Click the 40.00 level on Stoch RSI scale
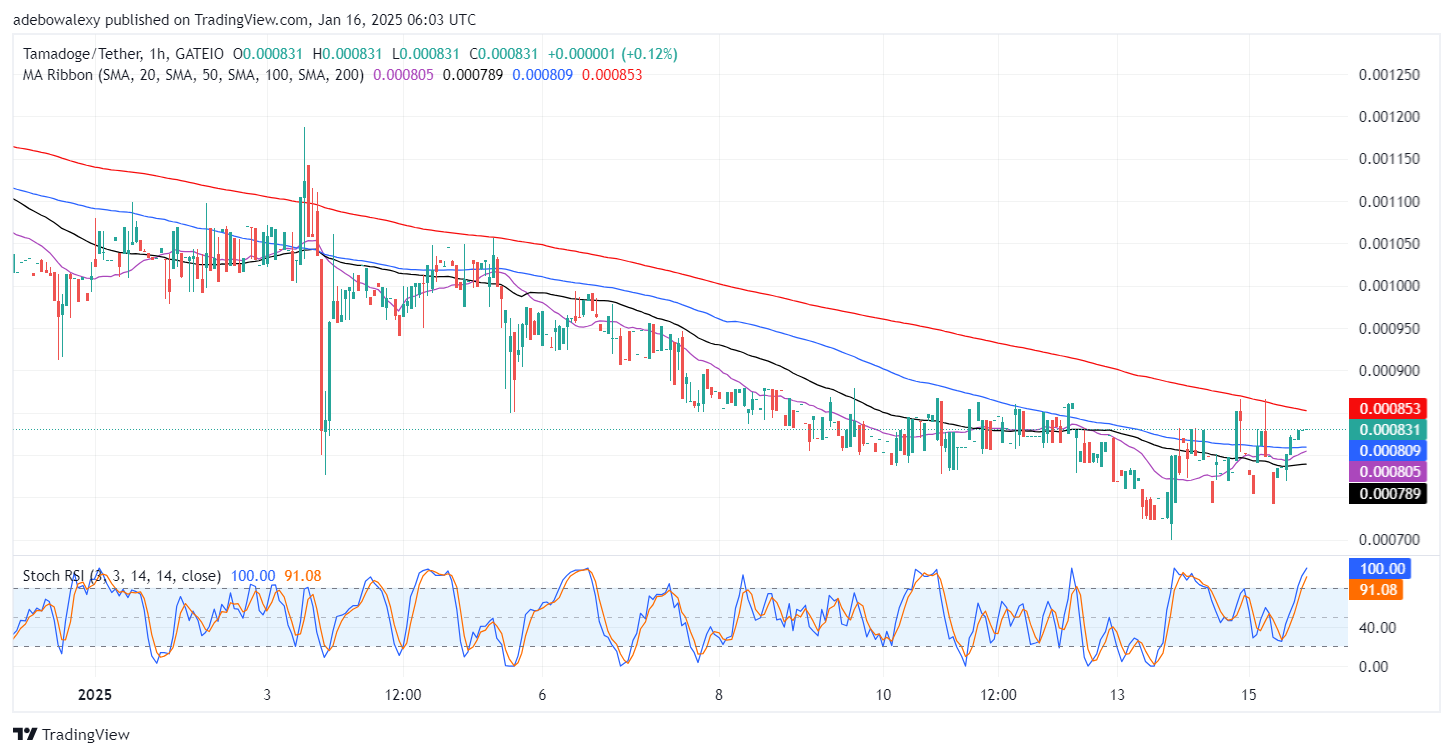This screenshot has width=1453, height=756. (x=1378, y=627)
